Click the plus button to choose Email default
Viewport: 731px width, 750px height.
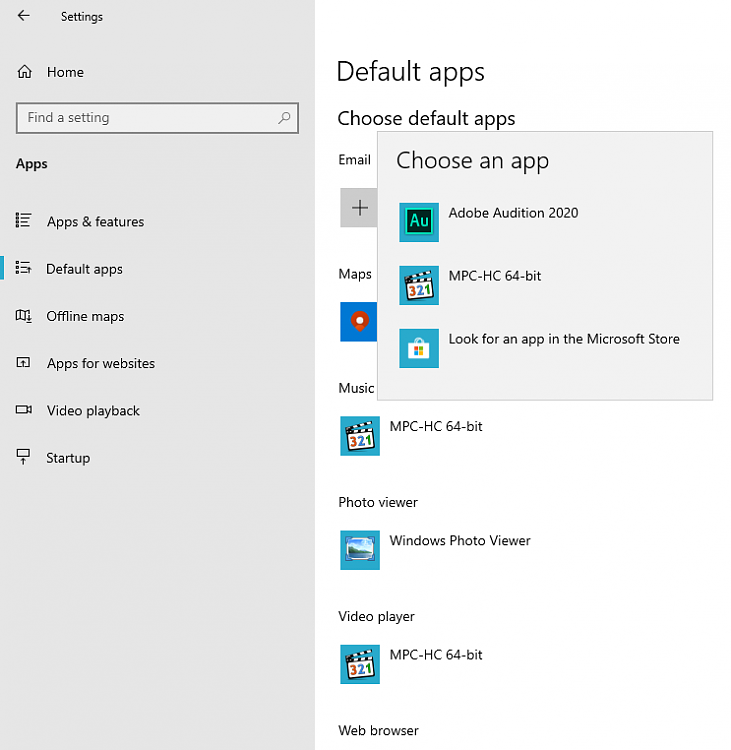point(359,208)
